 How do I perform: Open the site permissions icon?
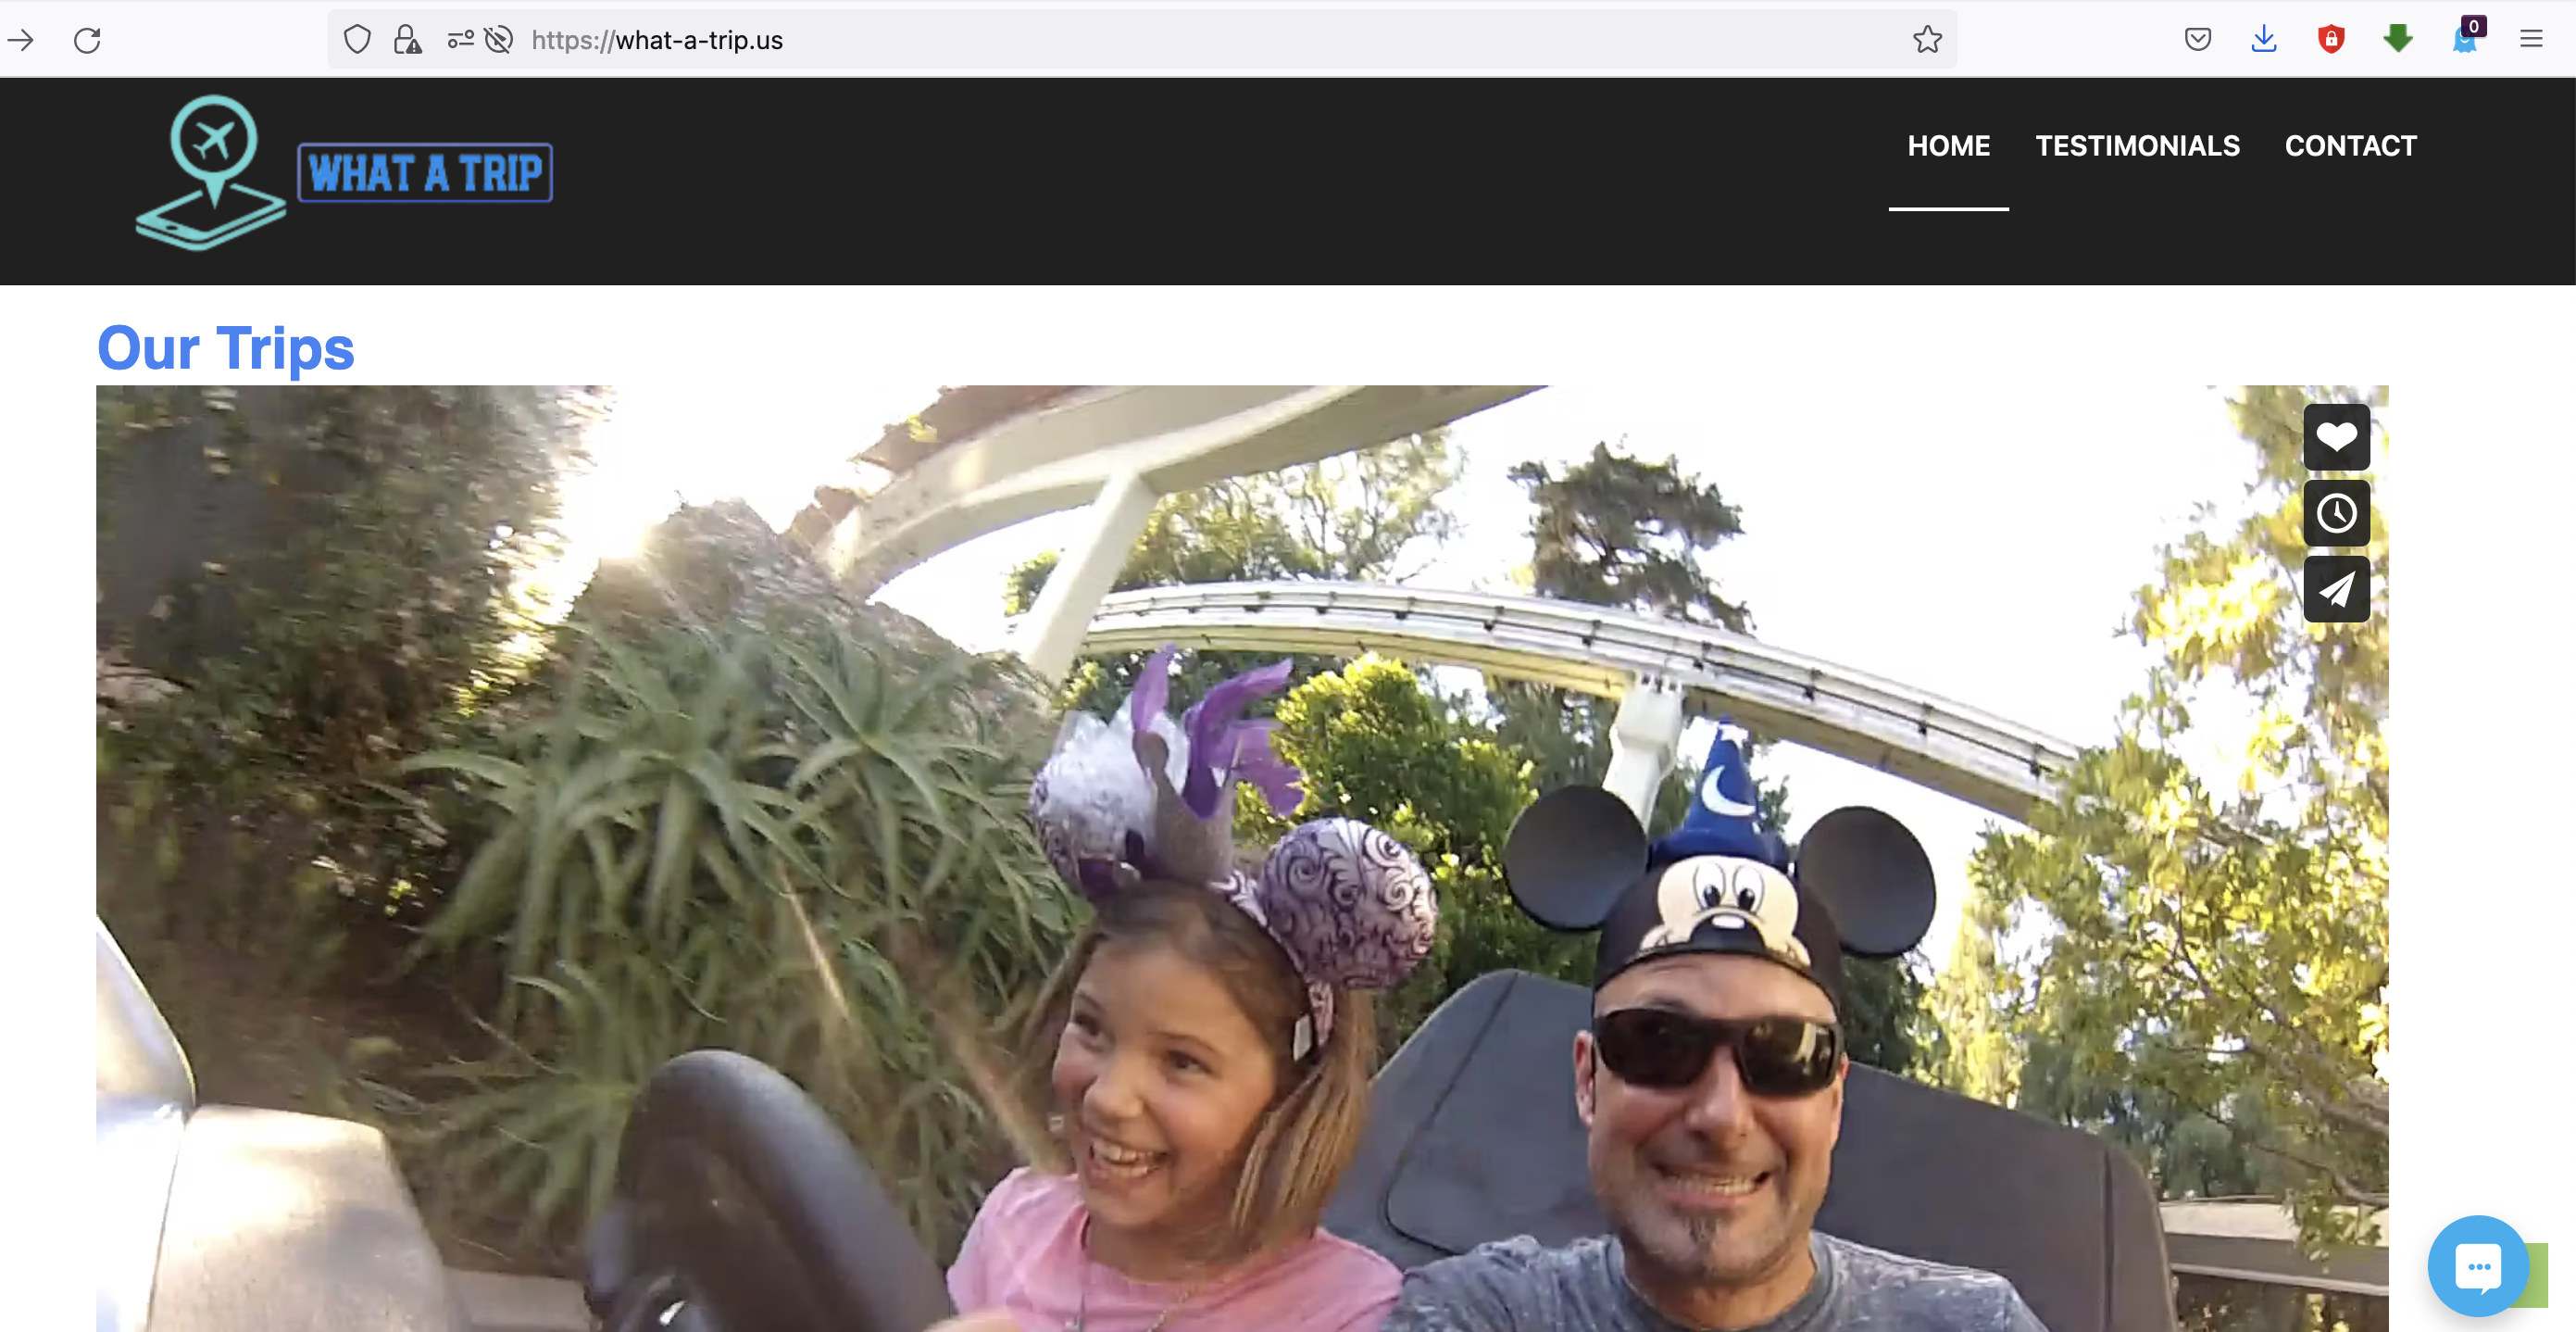point(460,40)
